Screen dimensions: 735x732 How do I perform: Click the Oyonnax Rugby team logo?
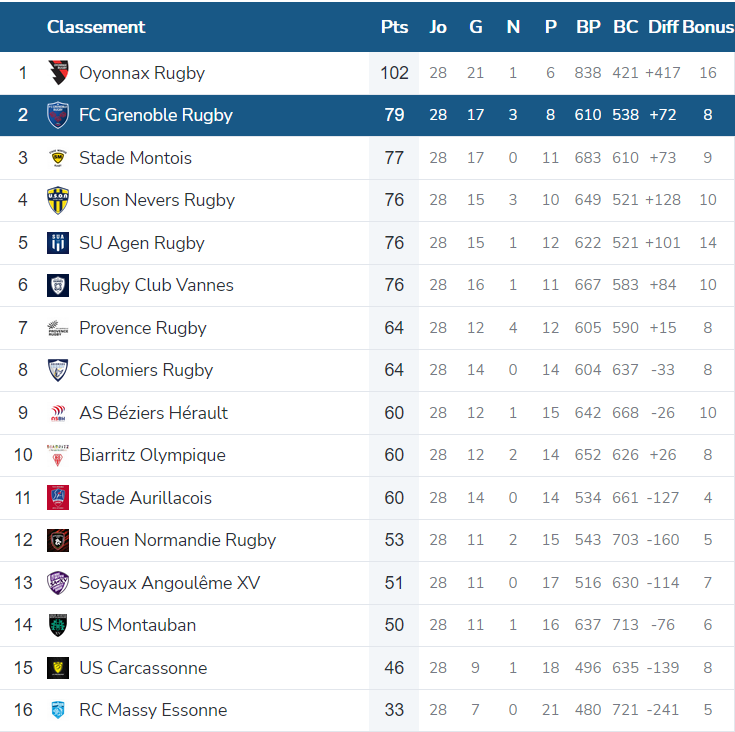pos(58,73)
